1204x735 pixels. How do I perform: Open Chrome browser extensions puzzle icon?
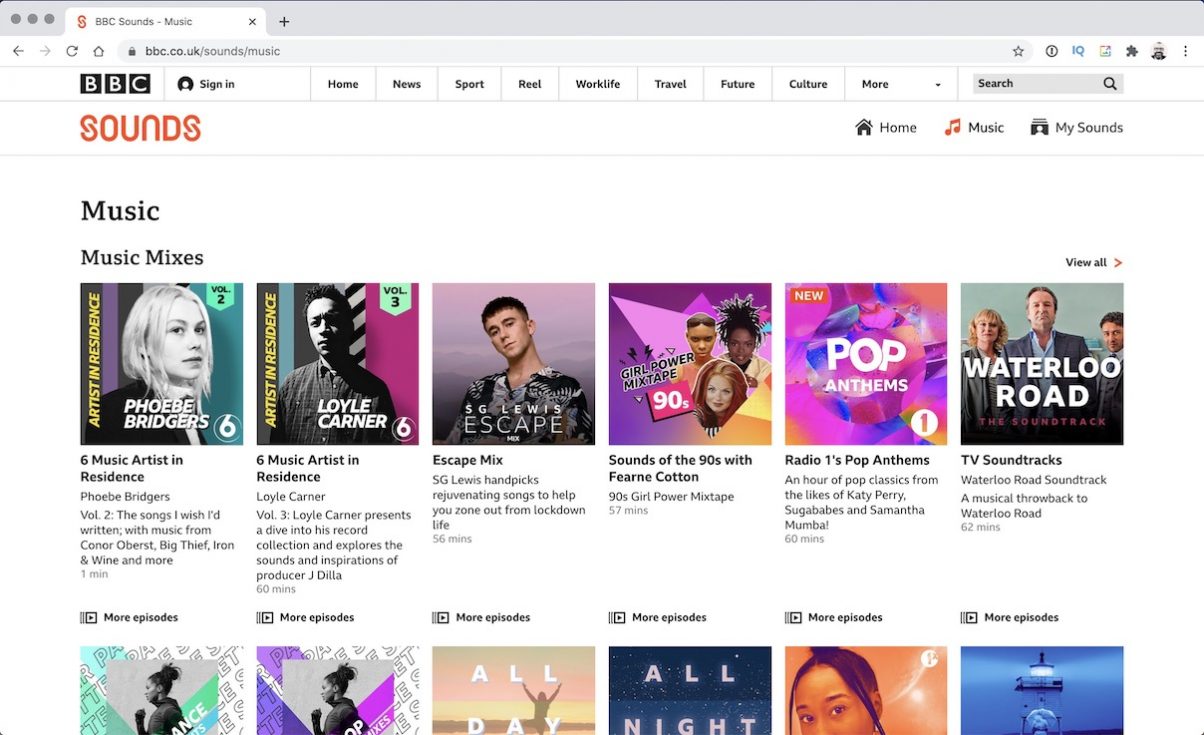(1132, 51)
